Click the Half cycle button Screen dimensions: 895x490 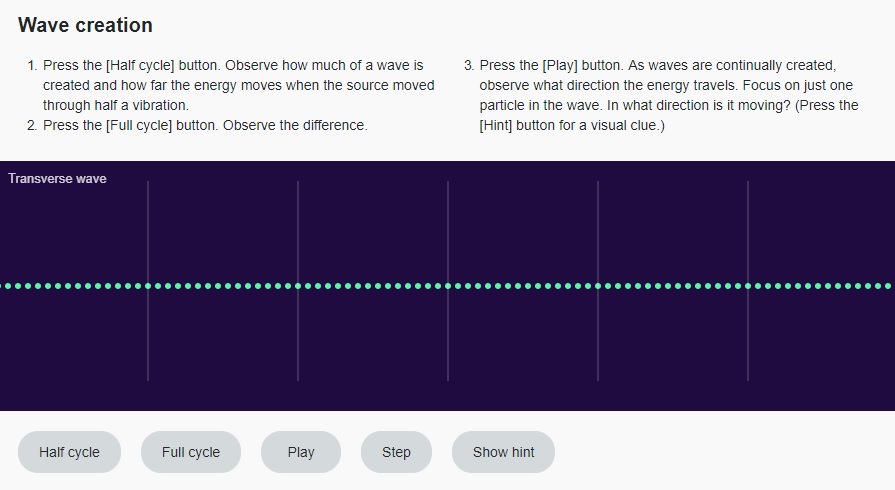point(69,452)
